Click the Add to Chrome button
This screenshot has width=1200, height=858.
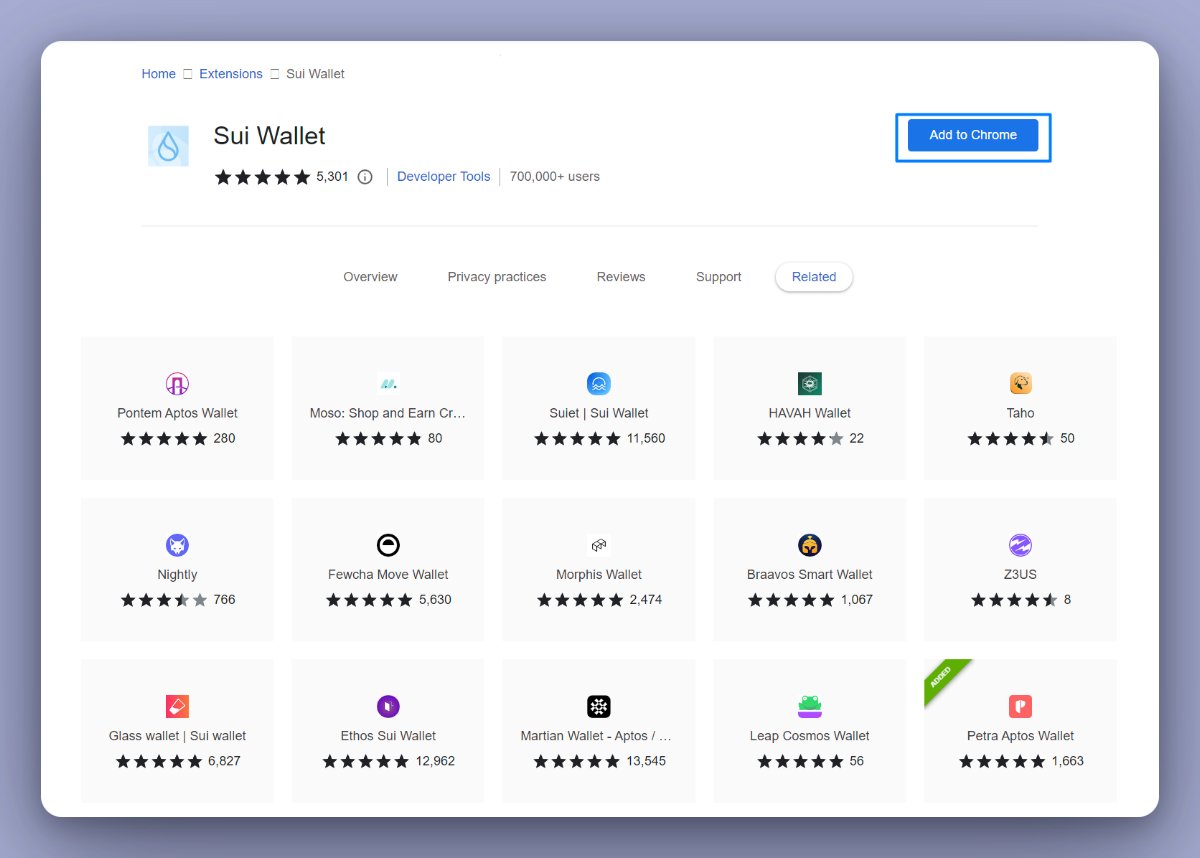pos(973,135)
